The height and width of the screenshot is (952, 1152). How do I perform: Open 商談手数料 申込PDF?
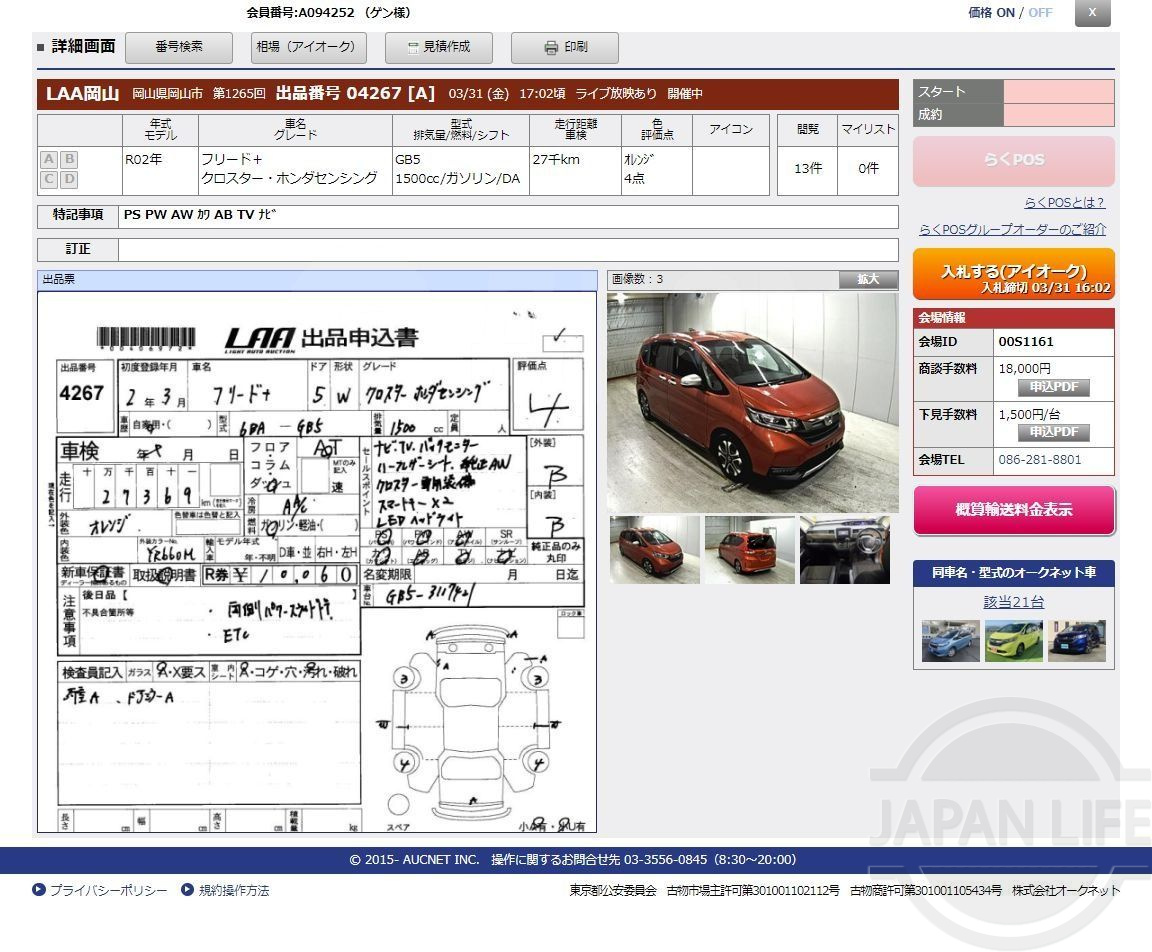[x=1053, y=387]
